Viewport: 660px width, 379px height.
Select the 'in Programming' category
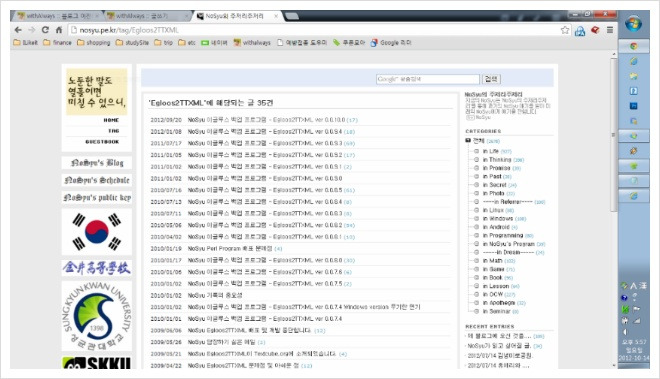click(503, 235)
